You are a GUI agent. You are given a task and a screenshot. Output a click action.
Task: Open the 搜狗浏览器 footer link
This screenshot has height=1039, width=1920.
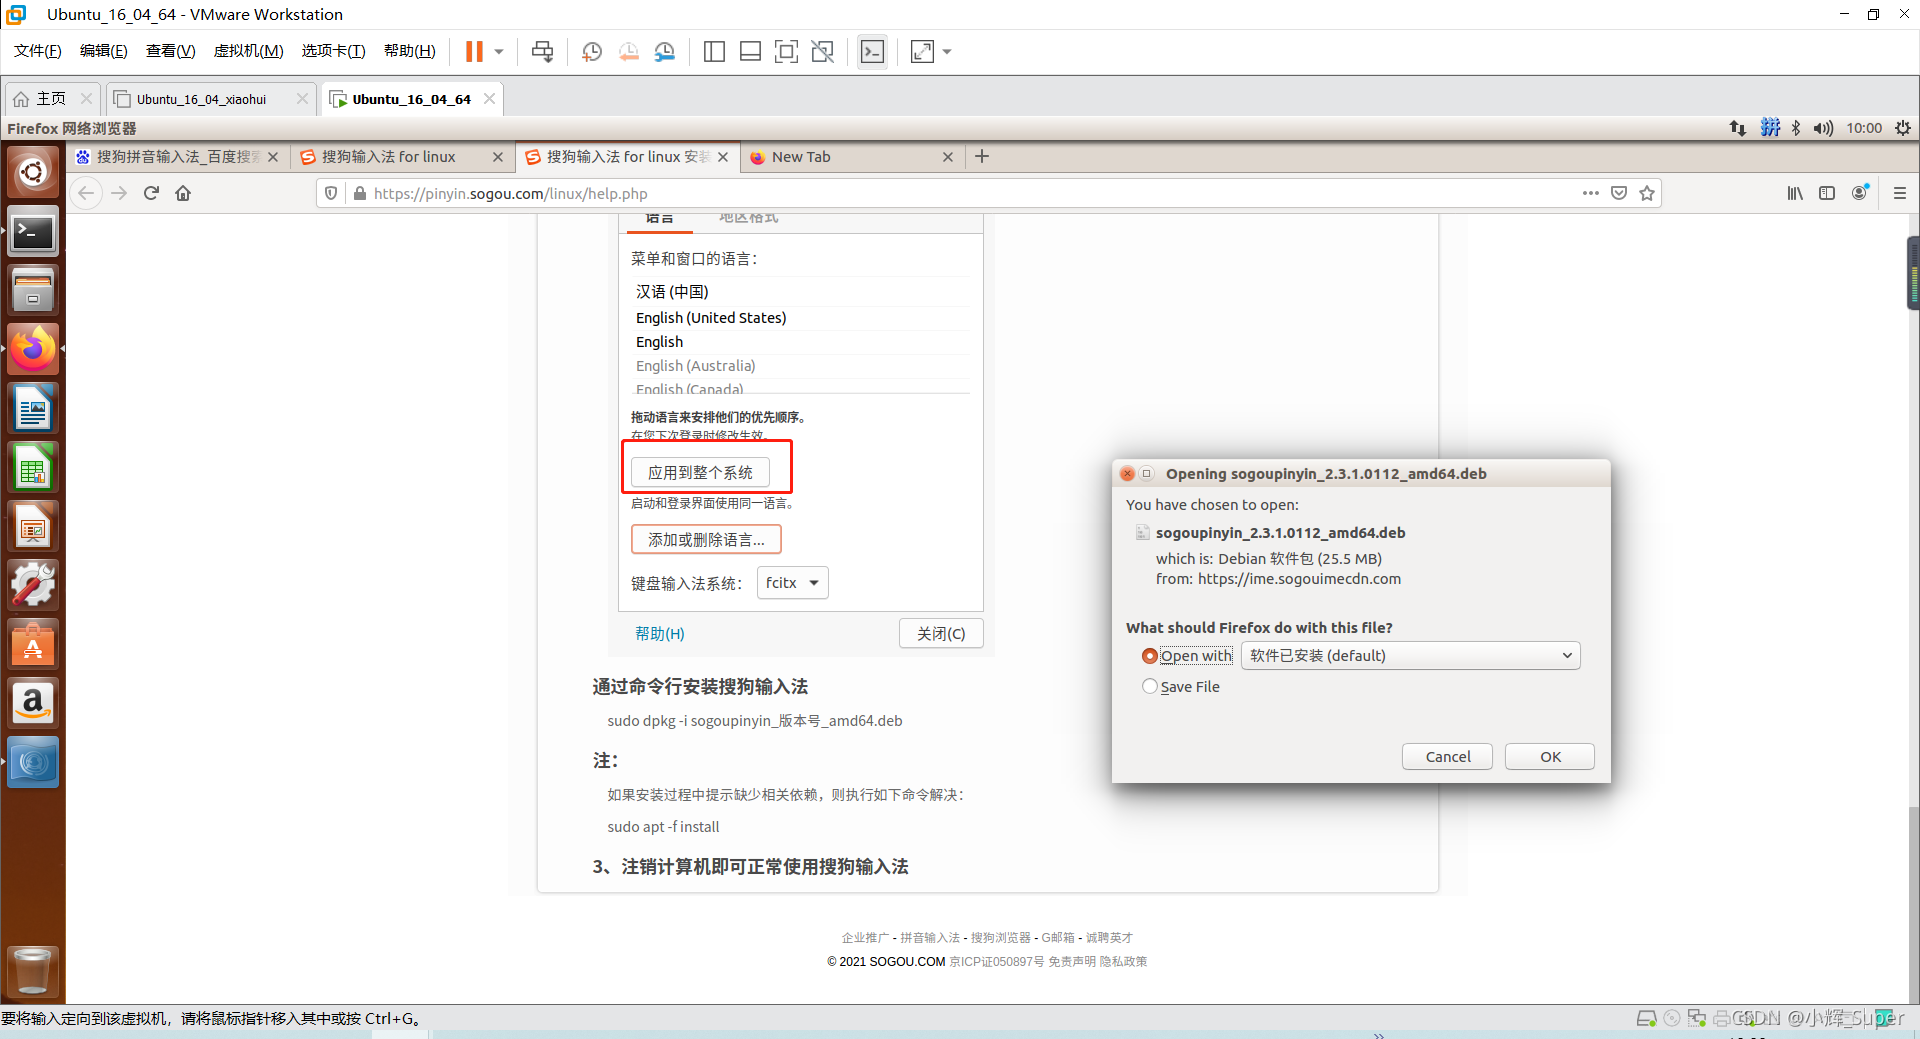1001,938
